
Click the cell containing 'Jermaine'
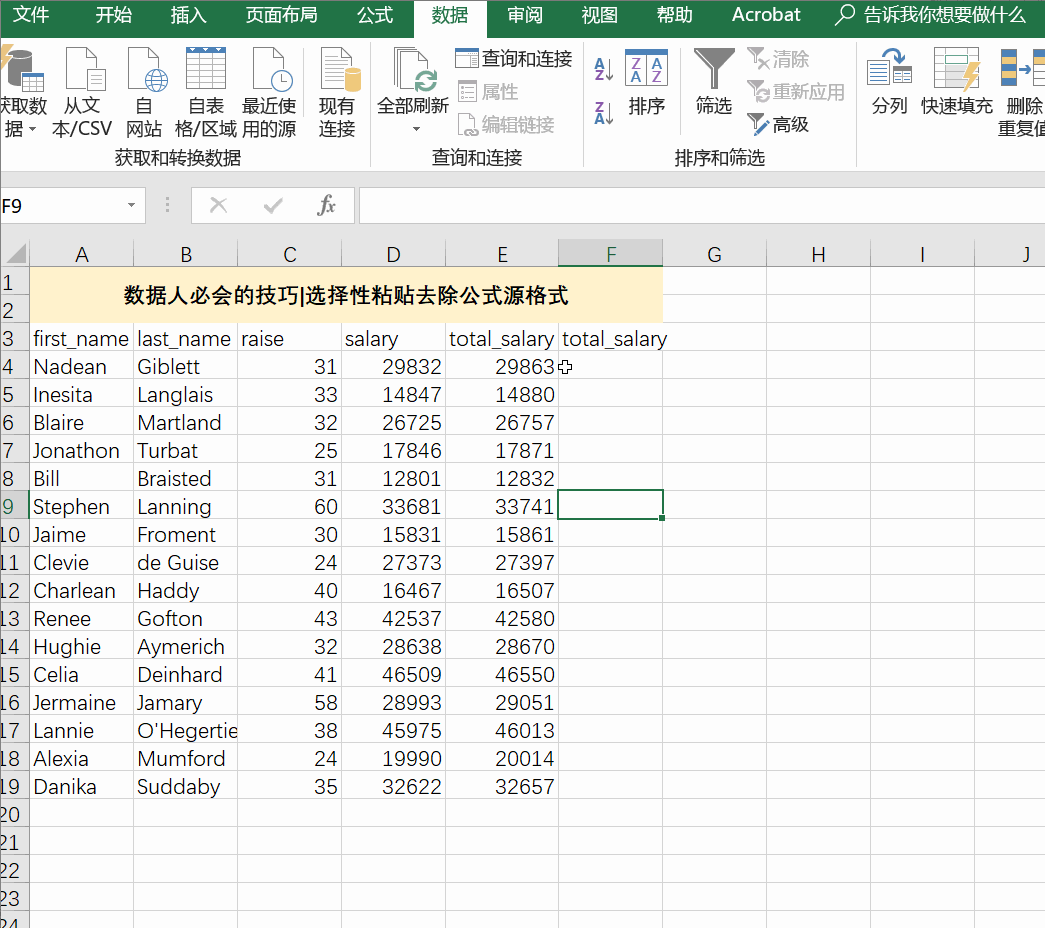click(81, 702)
